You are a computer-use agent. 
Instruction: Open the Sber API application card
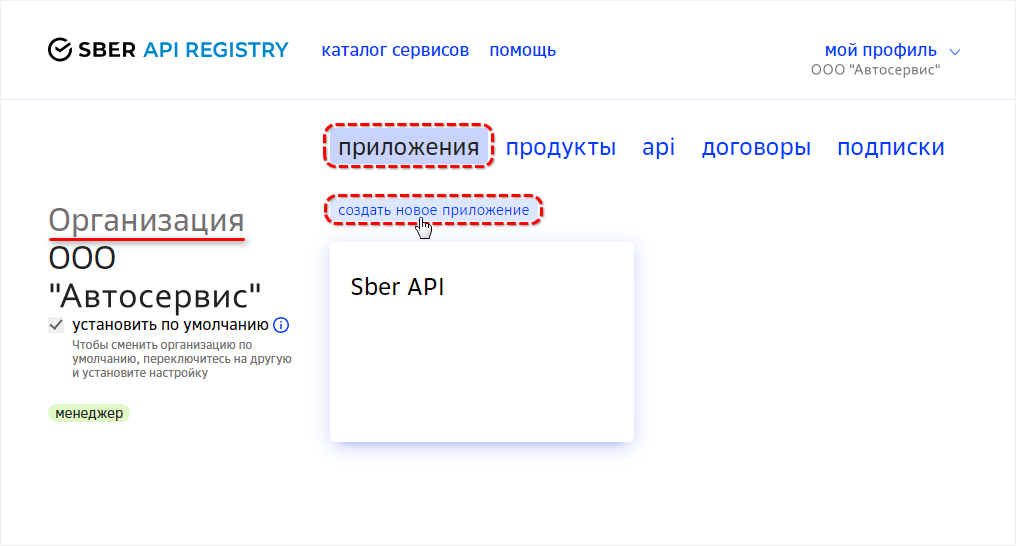click(482, 342)
